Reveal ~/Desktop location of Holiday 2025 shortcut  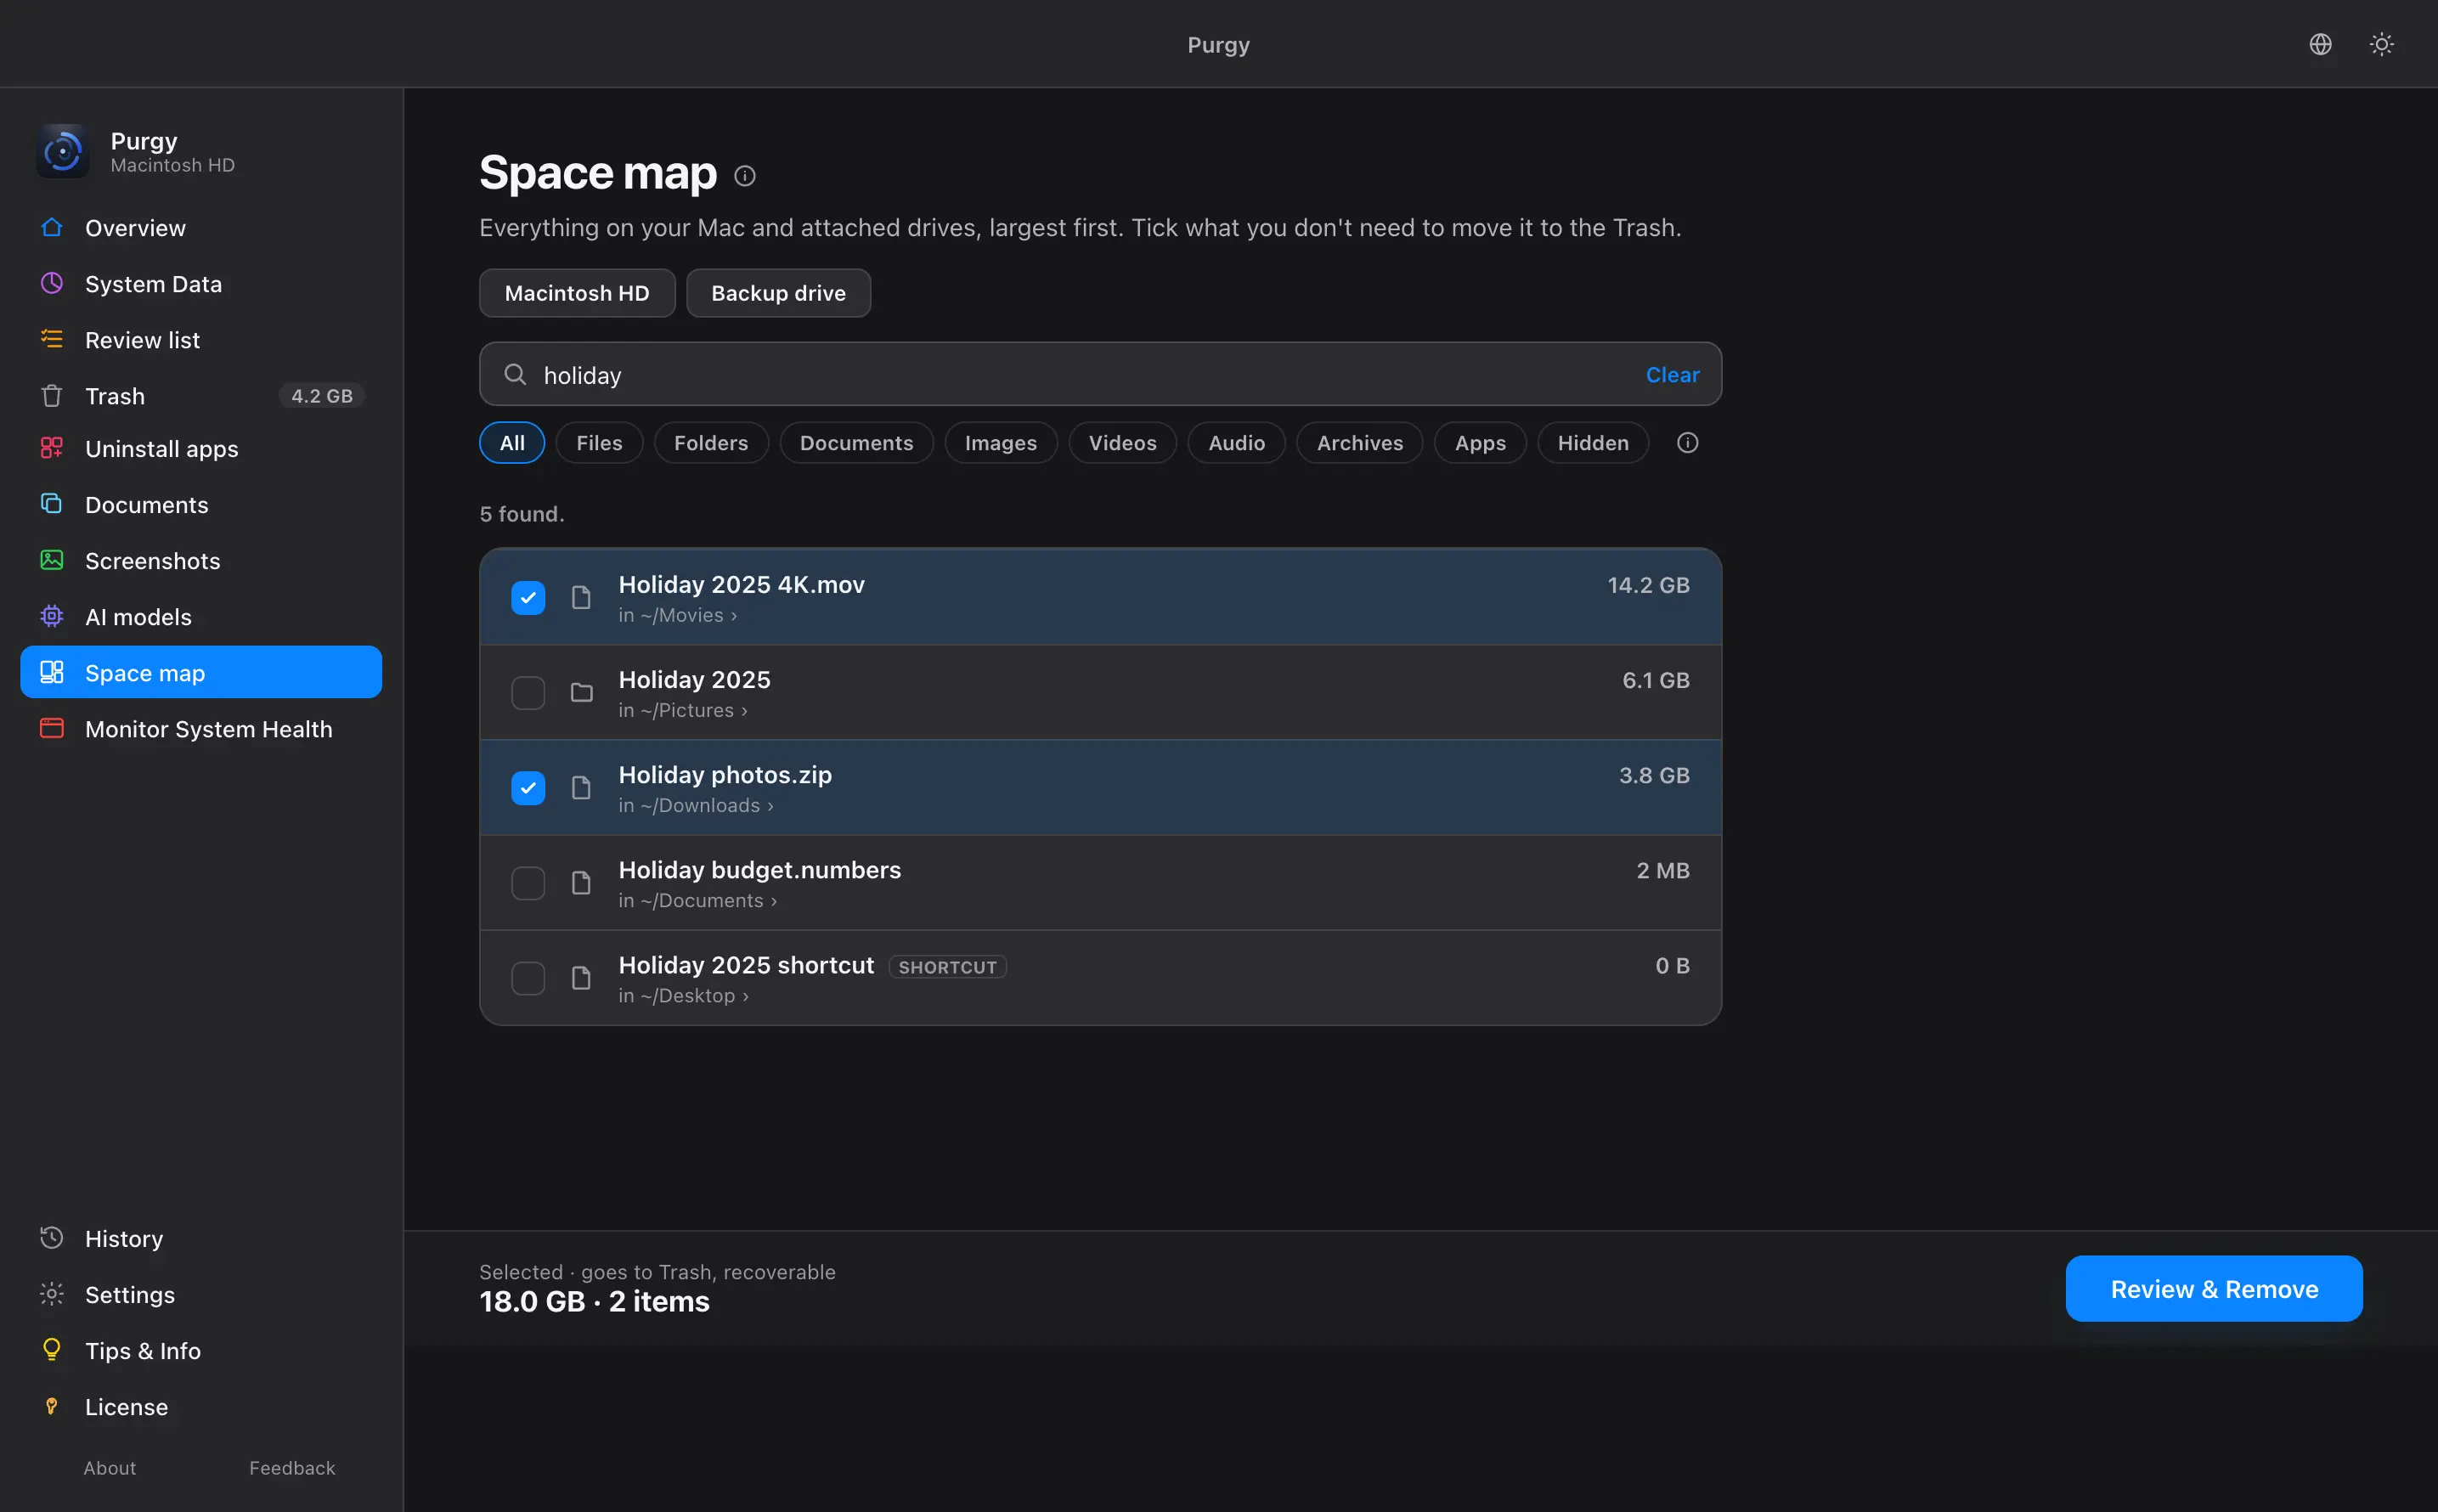(x=684, y=996)
